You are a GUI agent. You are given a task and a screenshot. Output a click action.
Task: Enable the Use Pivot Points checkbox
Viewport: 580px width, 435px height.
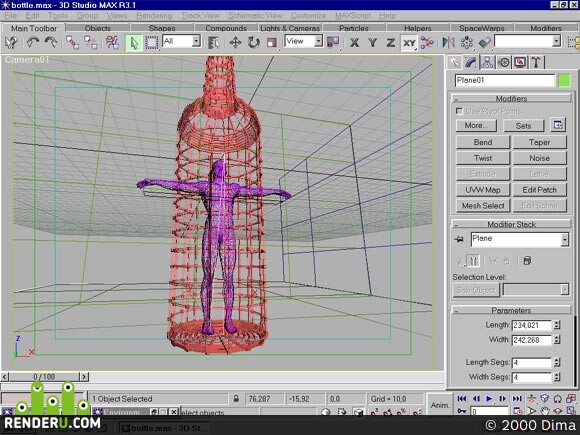pyautogui.click(x=459, y=111)
